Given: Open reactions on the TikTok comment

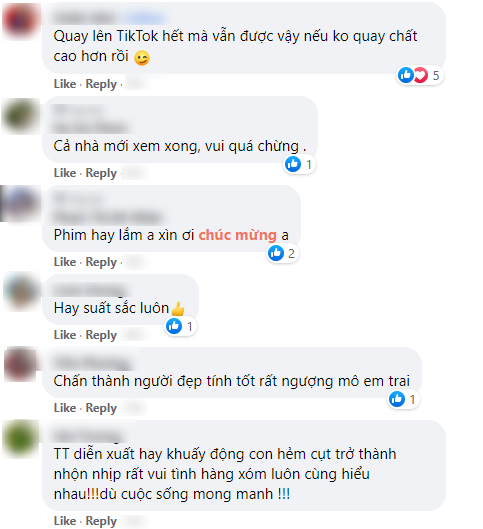Looking at the screenshot, I should coord(419,75).
